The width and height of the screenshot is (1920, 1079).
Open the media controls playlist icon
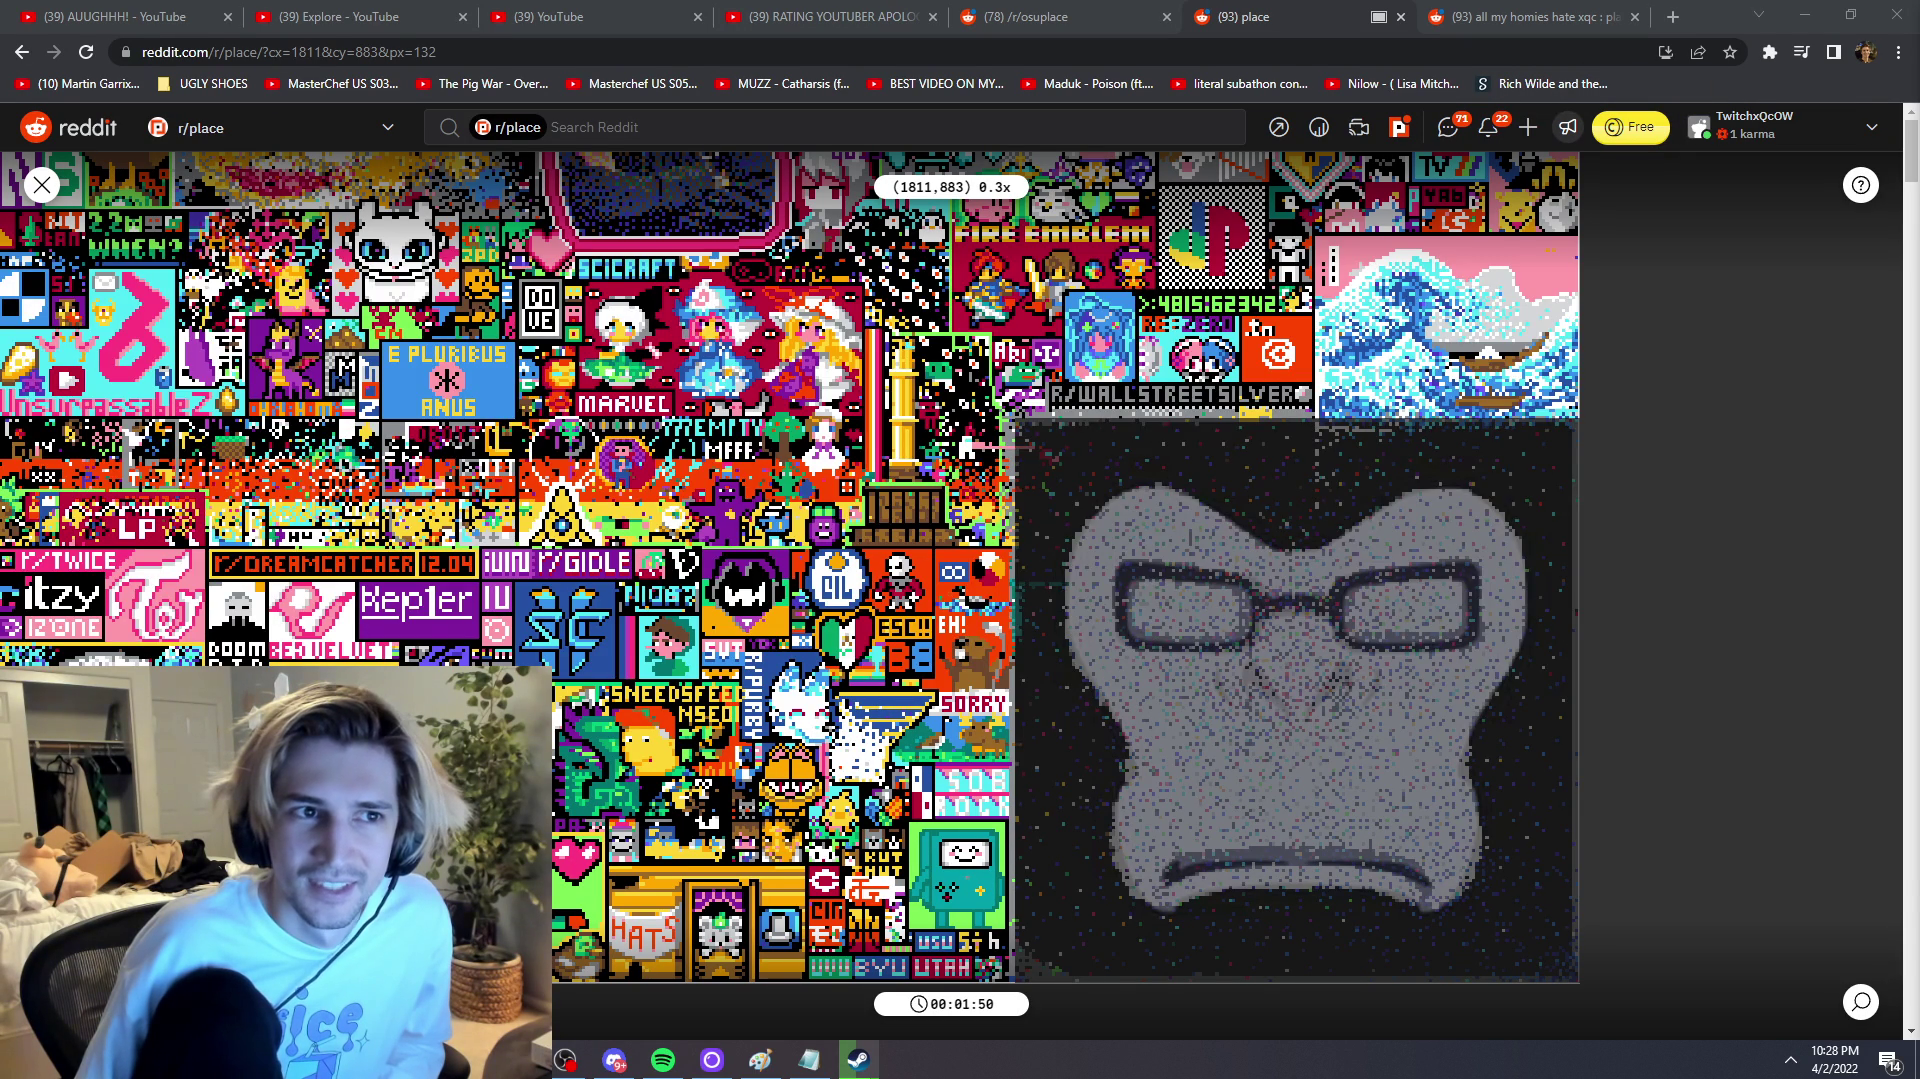click(x=1801, y=52)
